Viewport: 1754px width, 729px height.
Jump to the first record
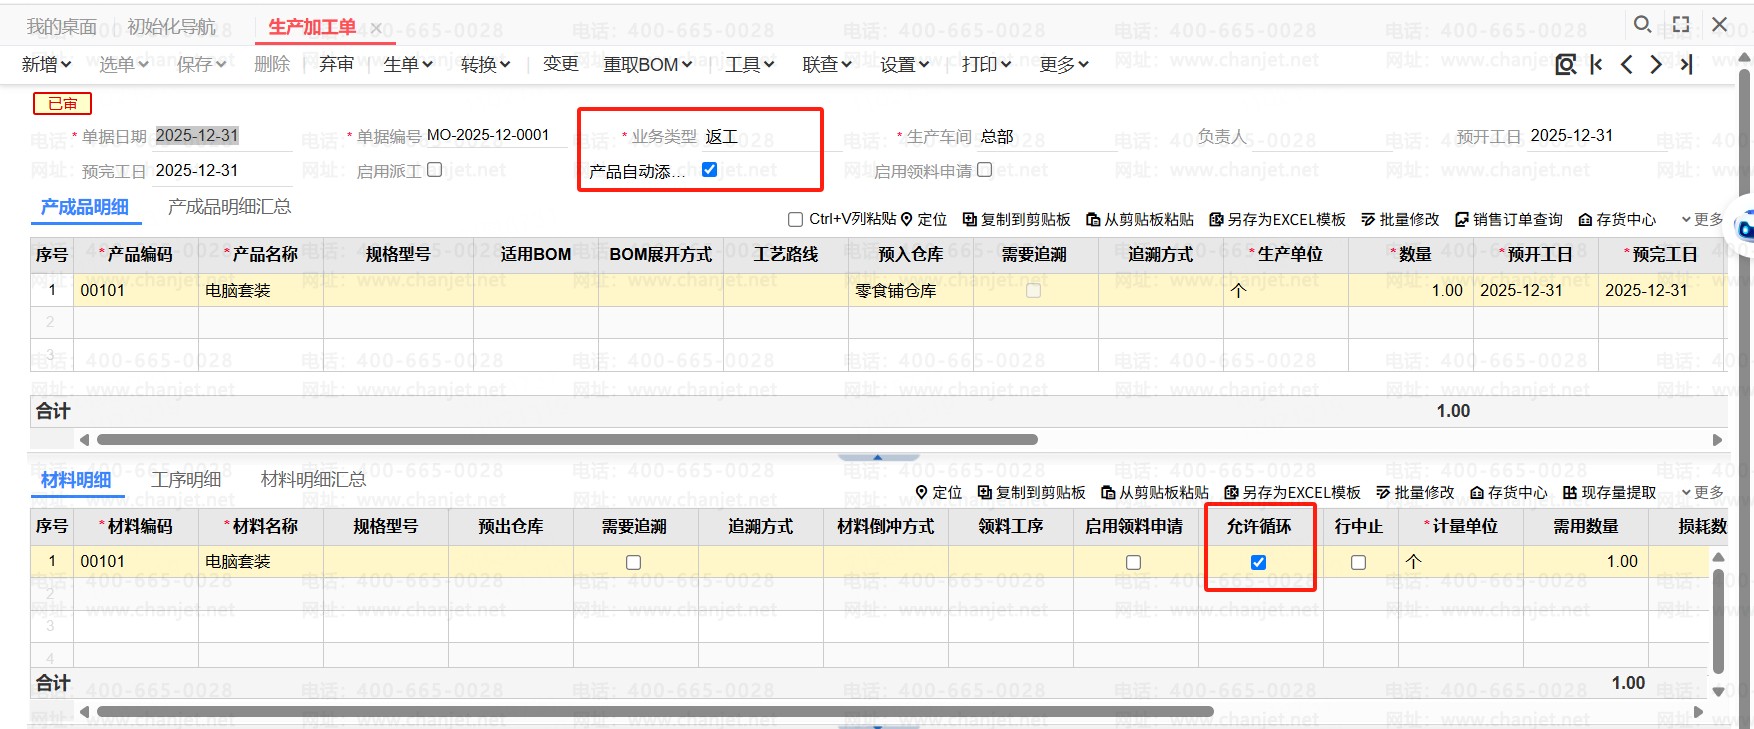point(1596,65)
